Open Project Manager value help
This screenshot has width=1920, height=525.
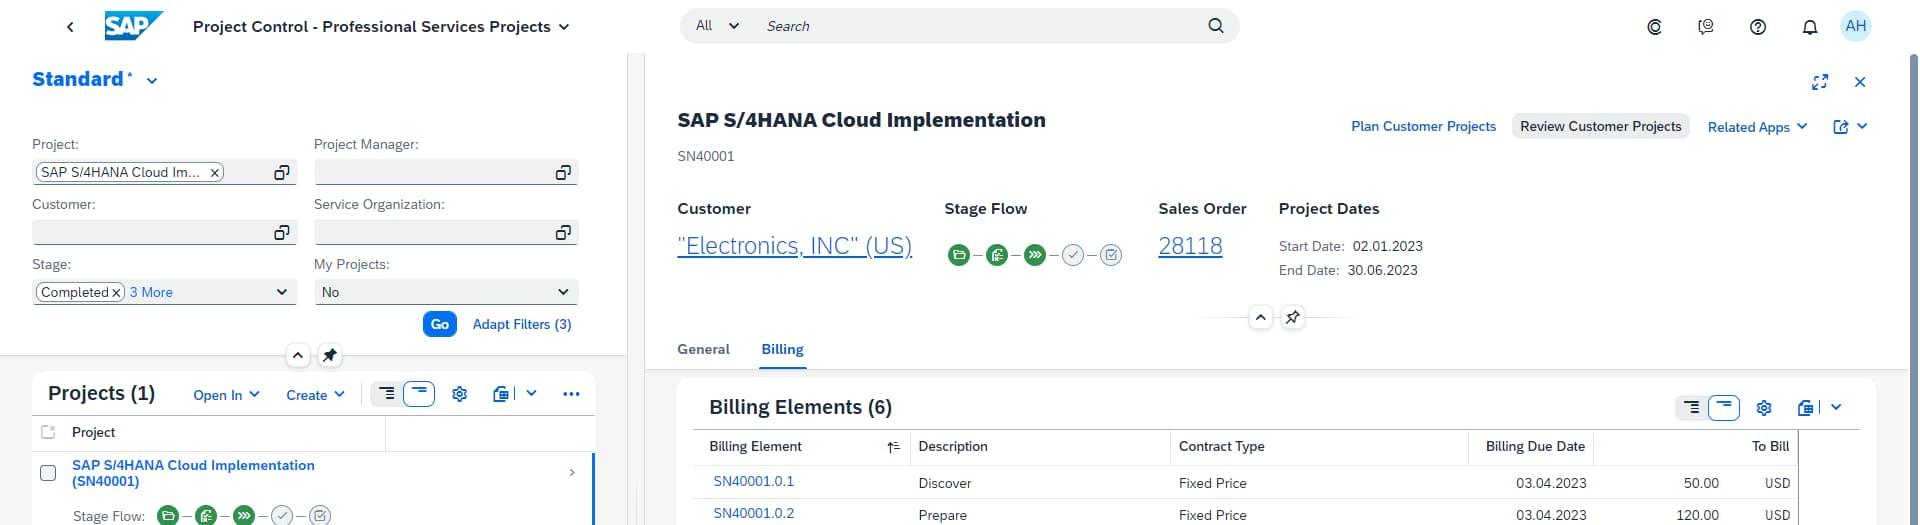(x=563, y=173)
